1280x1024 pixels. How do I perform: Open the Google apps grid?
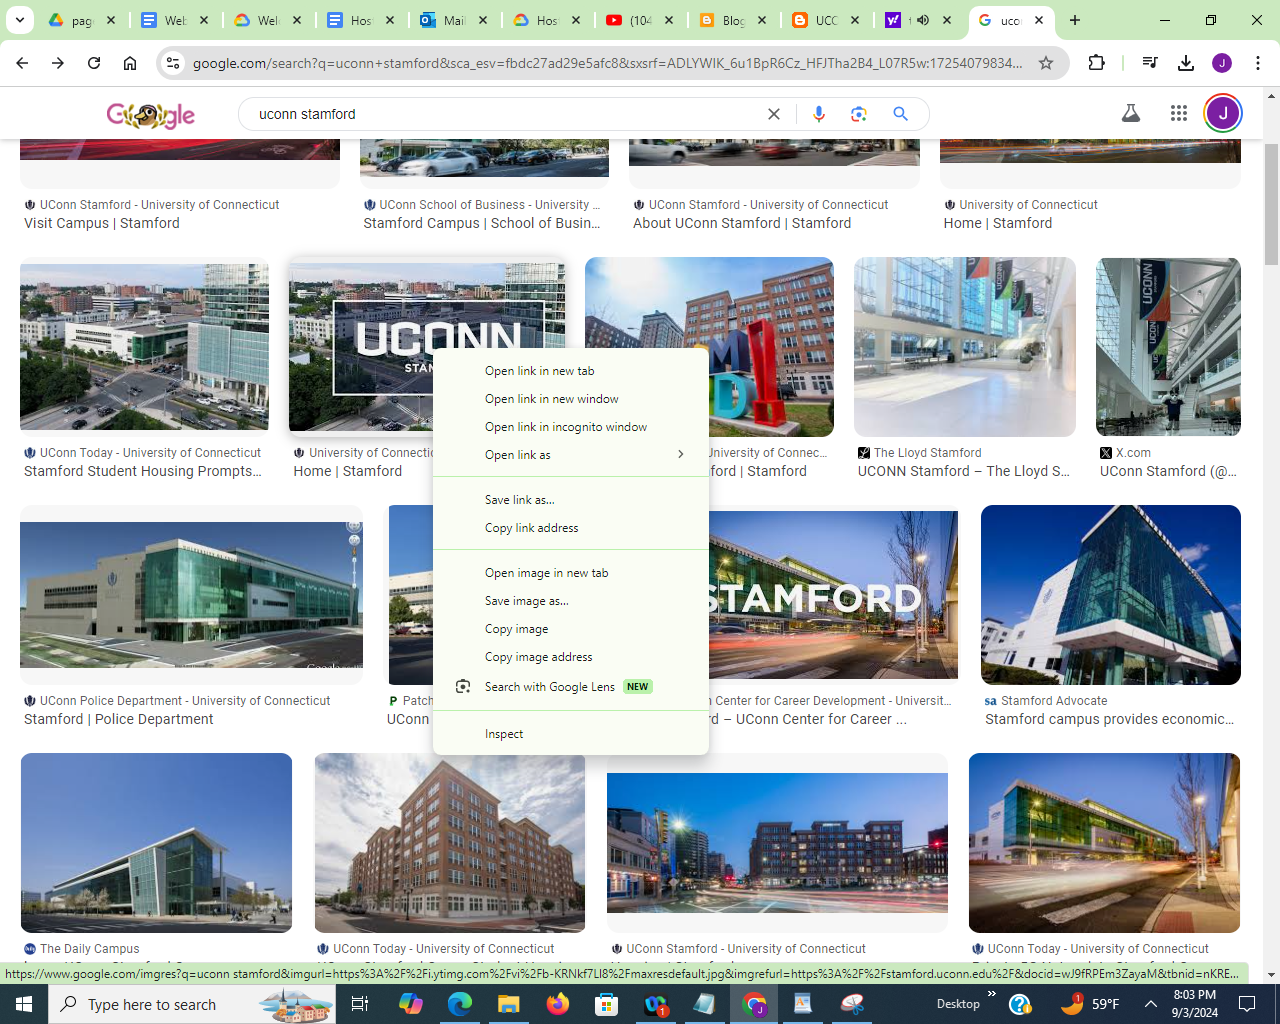click(1179, 113)
